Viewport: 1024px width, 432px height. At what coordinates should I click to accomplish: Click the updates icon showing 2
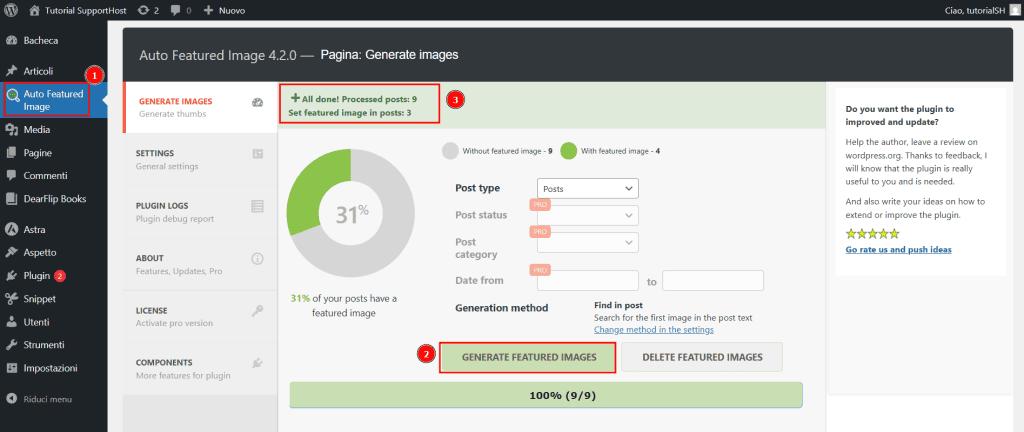click(142, 10)
